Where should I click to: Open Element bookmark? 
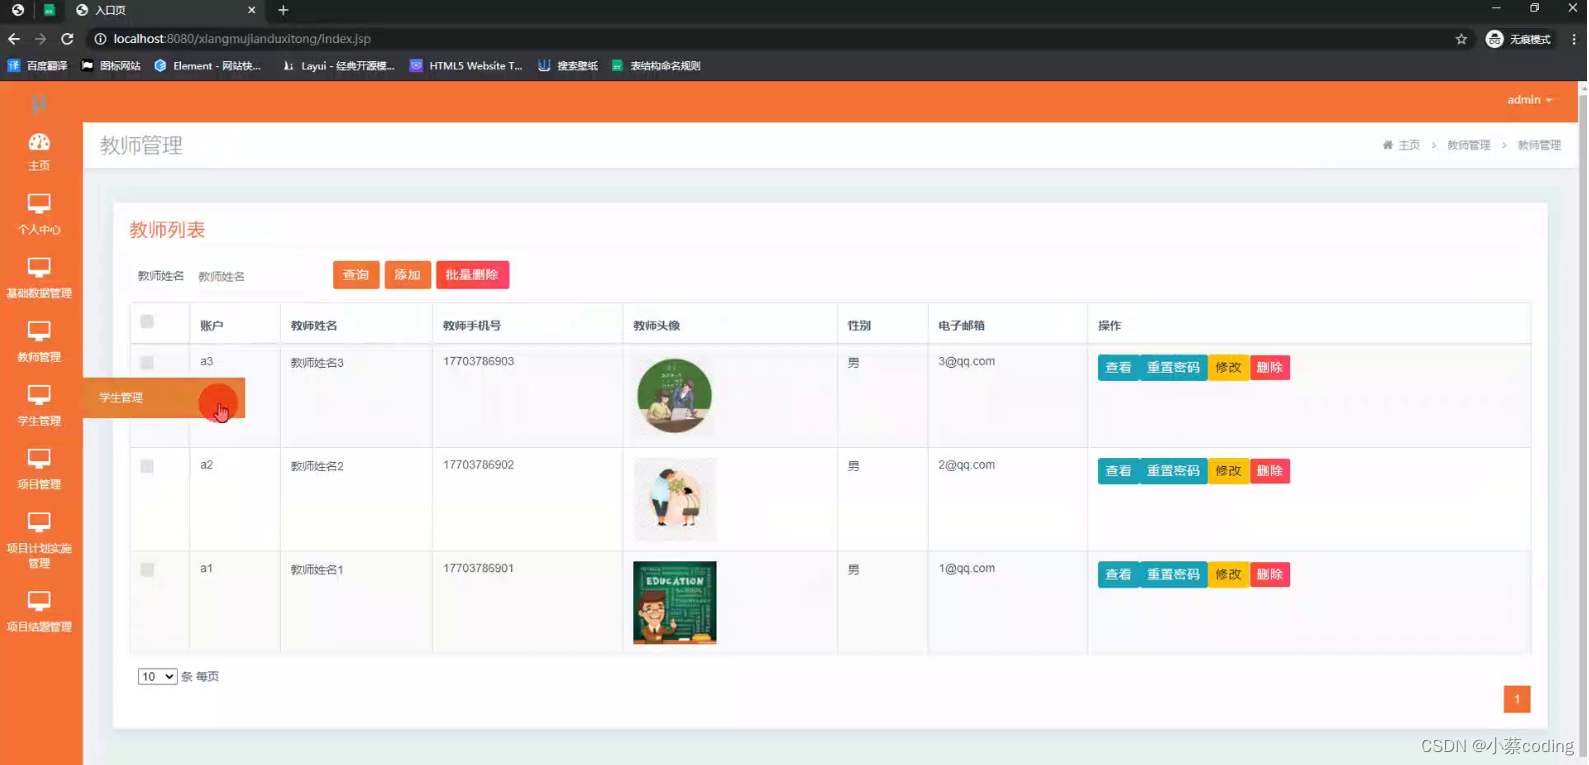click(x=207, y=66)
